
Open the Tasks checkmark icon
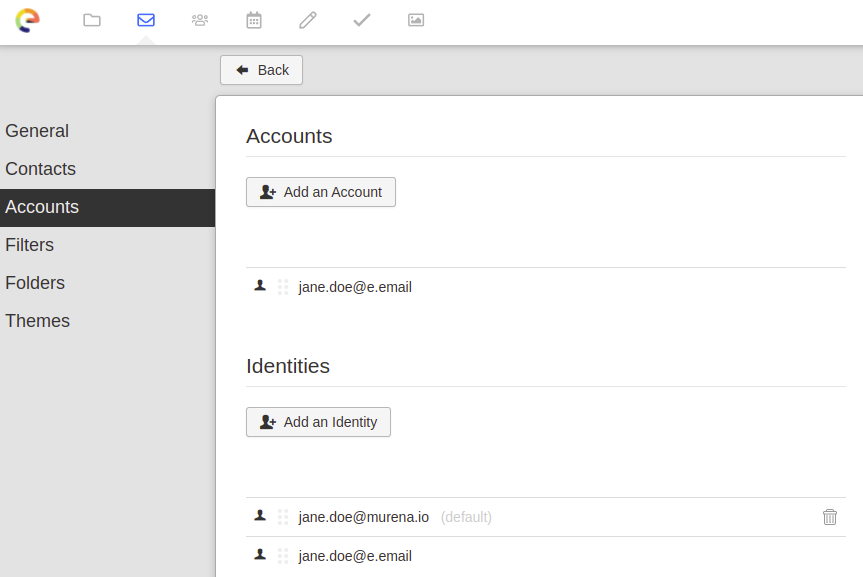click(x=361, y=19)
